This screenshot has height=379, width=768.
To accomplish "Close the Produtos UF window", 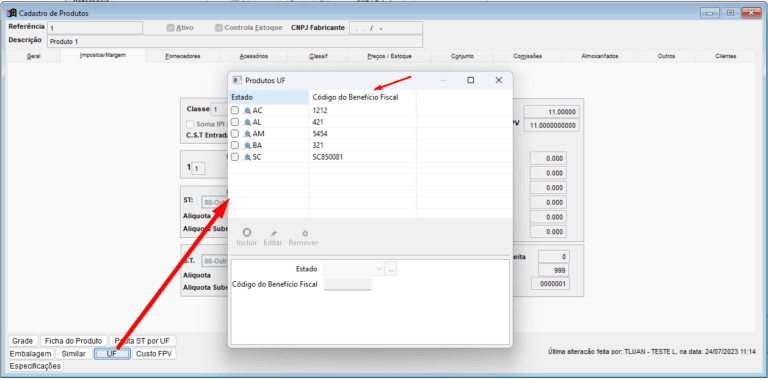I will tap(499, 80).
